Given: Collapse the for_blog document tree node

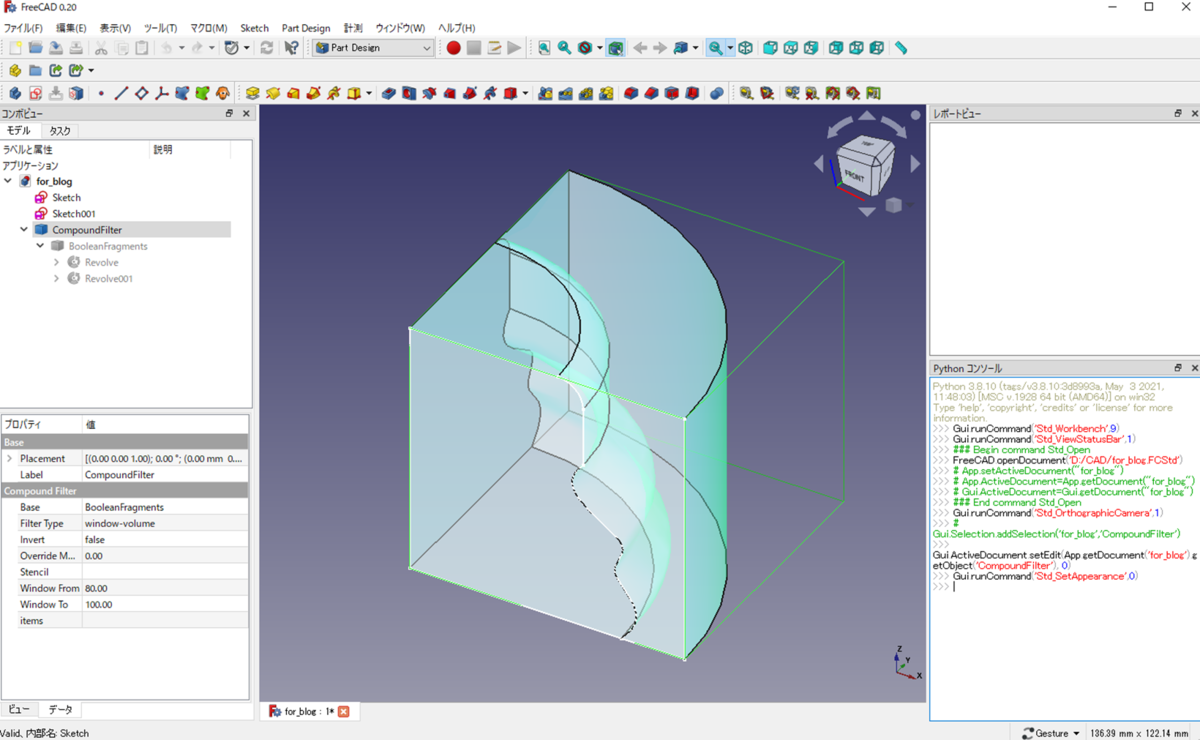Looking at the screenshot, I should 8,181.
